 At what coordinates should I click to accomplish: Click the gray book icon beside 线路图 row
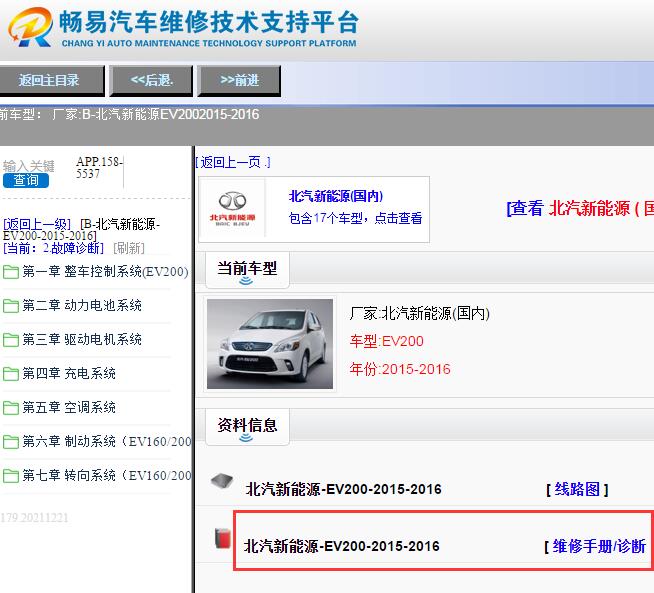(222, 481)
